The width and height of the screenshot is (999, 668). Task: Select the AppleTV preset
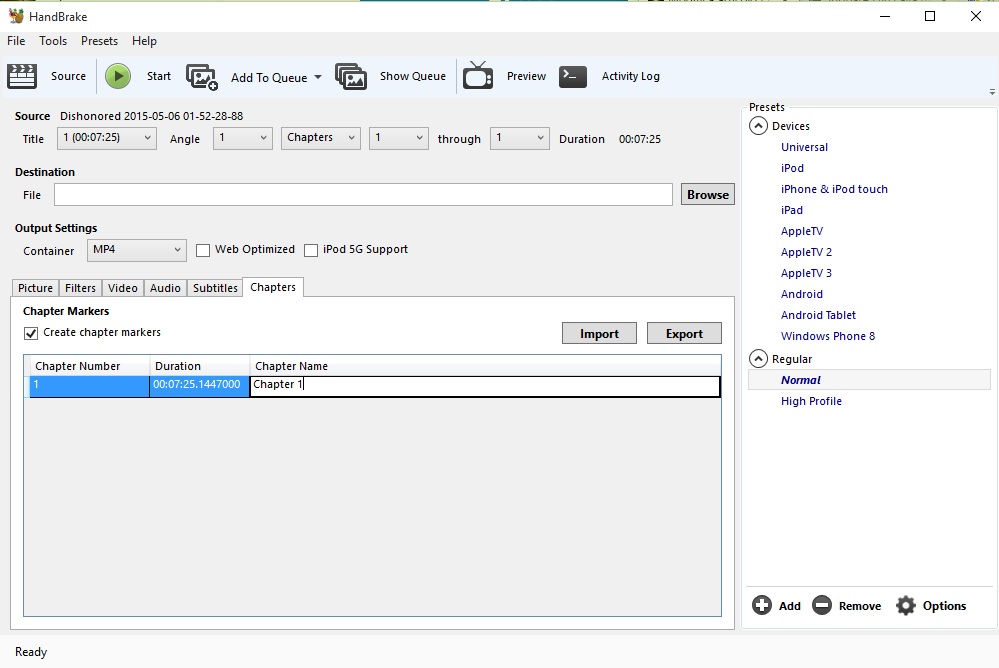click(x=801, y=231)
